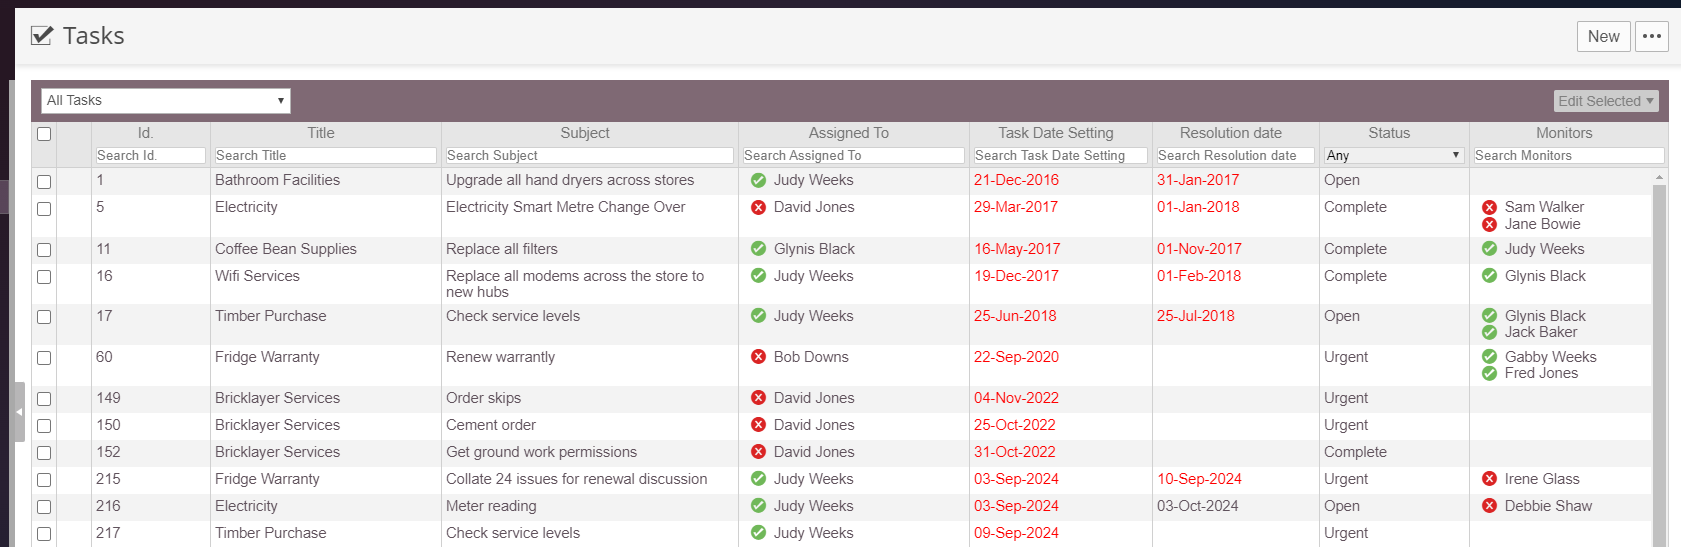Image resolution: width=1681 pixels, height=547 pixels.
Task: Tick checkbox for task 16 Wifi Services
Action: tap(44, 277)
